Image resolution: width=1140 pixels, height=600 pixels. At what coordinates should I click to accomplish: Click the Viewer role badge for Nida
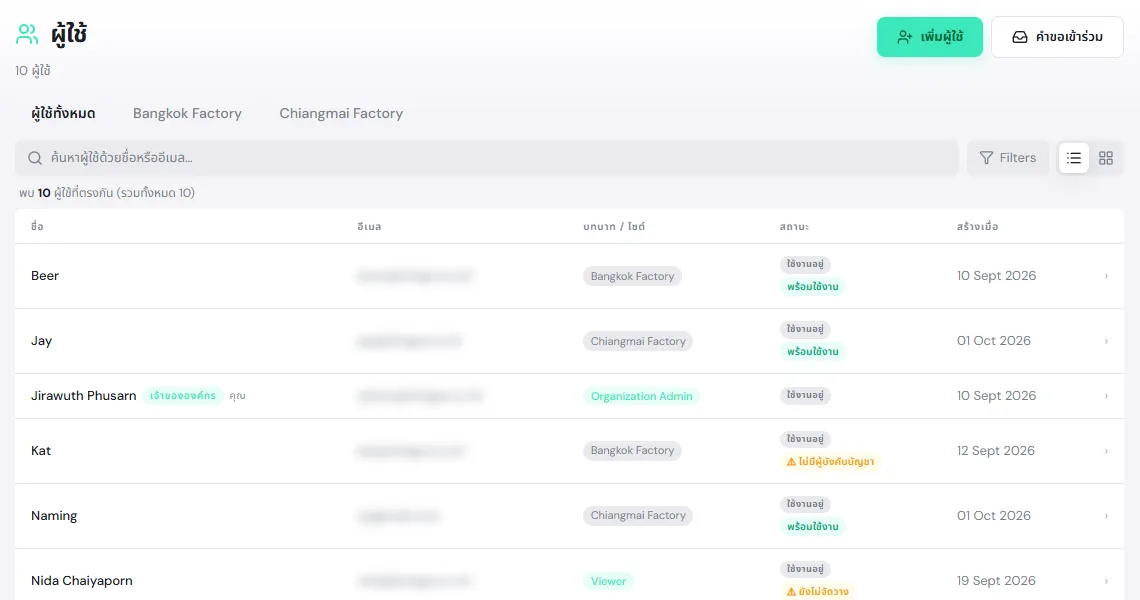tap(608, 581)
